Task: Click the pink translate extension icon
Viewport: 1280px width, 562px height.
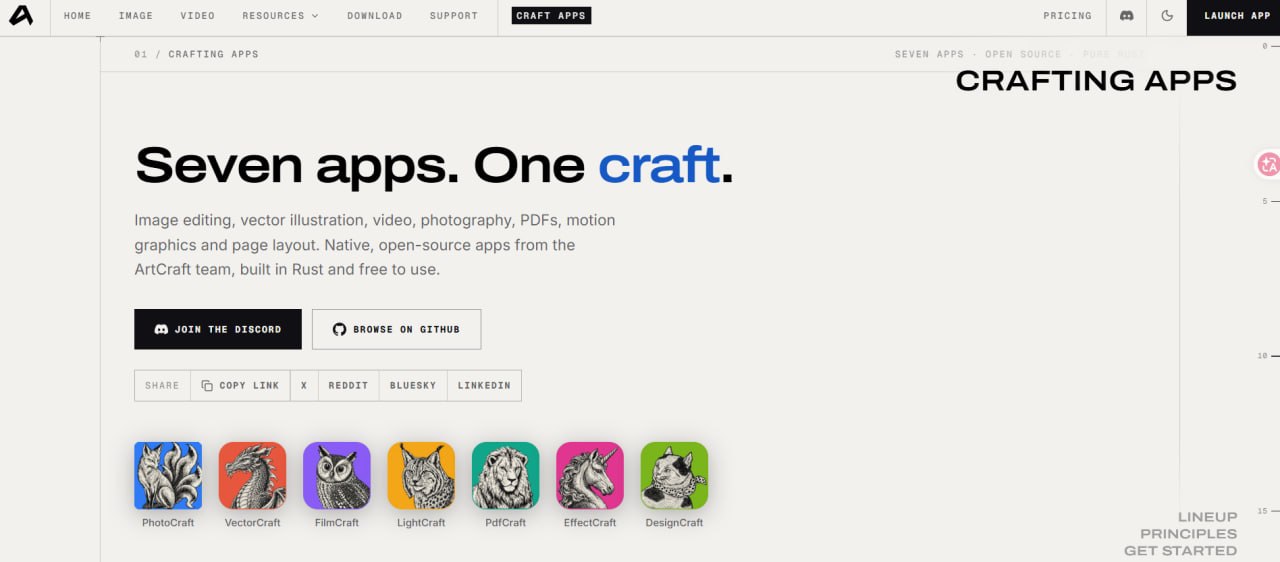Action: (x=1269, y=165)
